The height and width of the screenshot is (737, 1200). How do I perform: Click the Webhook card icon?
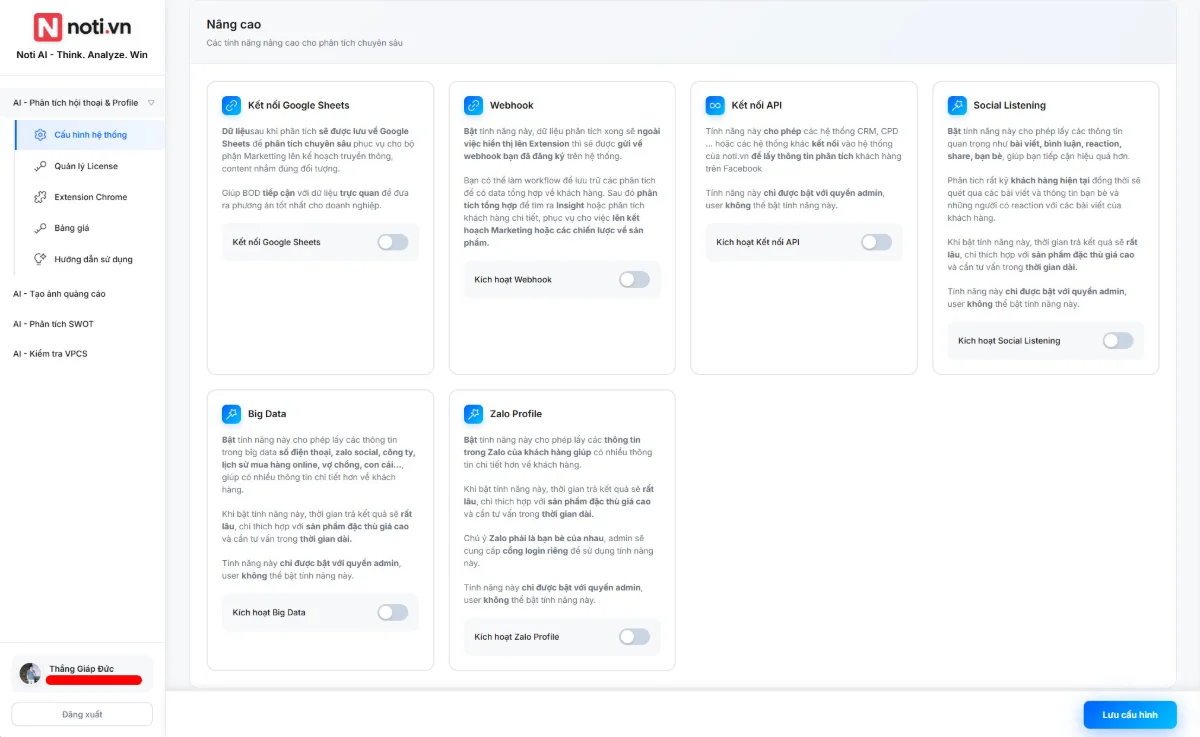tap(473, 105)
